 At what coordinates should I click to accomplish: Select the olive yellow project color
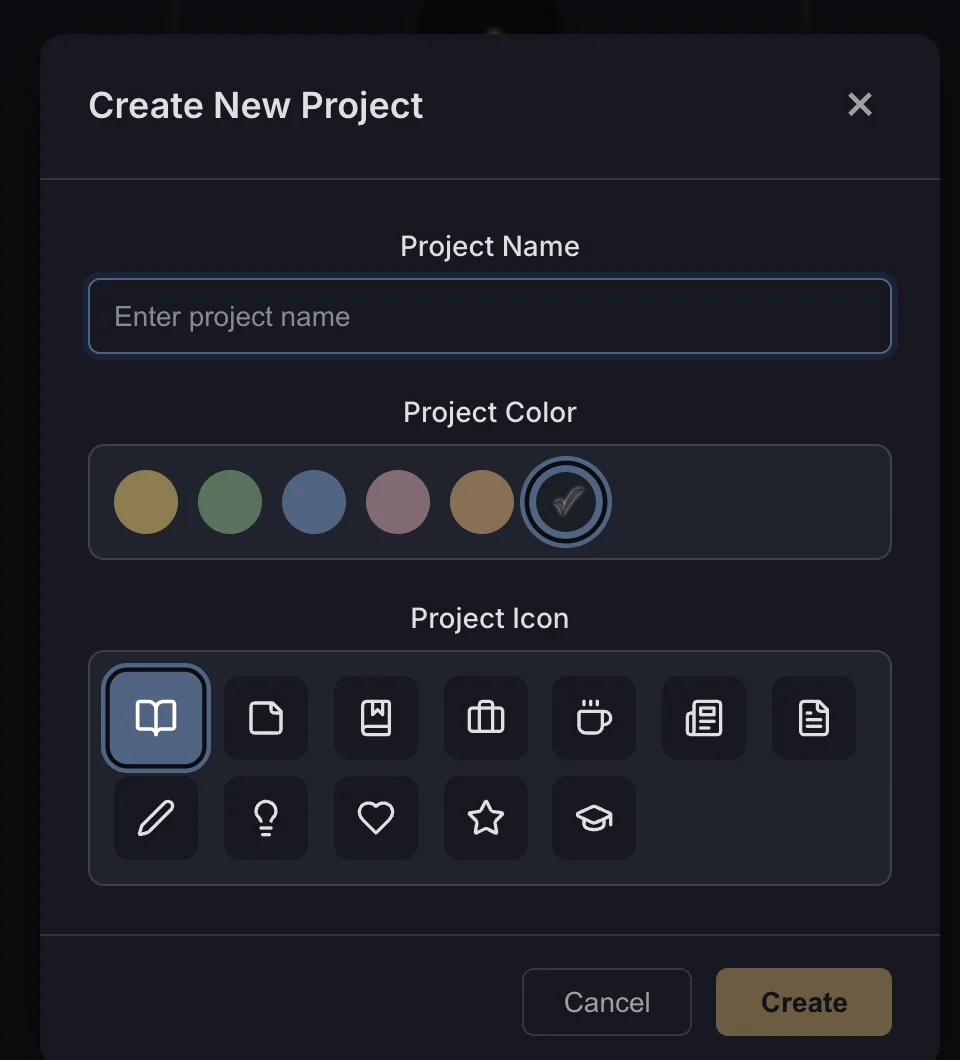pos(146,502)
